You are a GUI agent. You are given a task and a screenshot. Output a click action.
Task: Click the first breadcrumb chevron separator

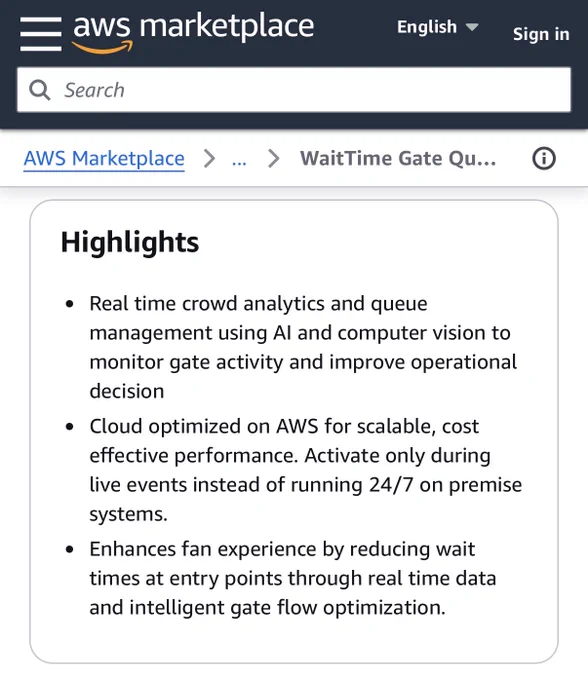pos(209,158)
